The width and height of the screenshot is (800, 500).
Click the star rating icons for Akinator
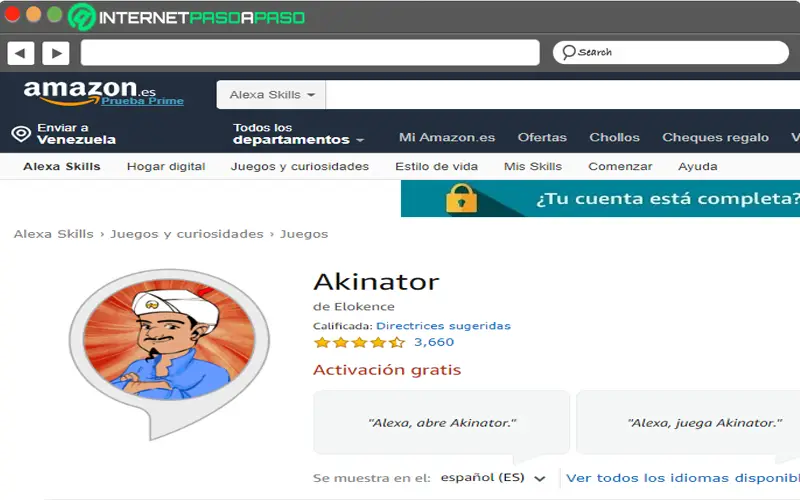pos(360,342)
